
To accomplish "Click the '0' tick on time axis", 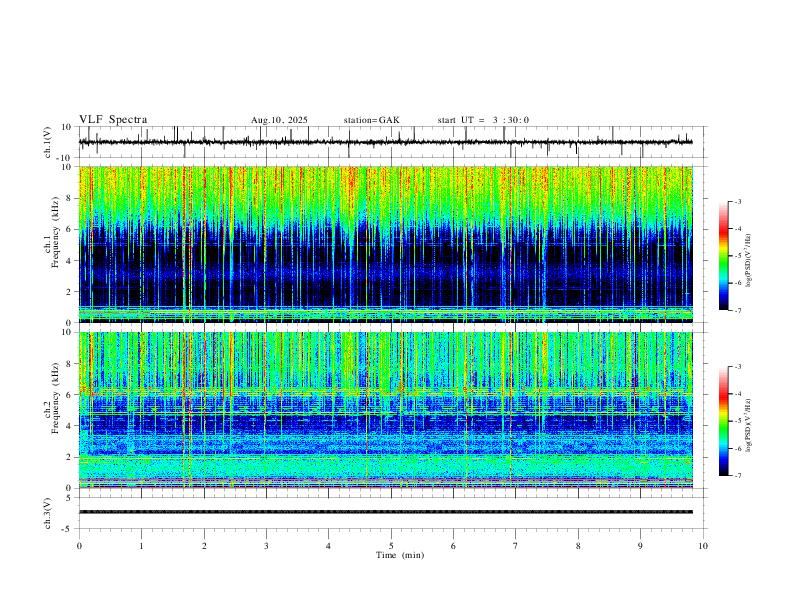I will click(x=79, y=546).
